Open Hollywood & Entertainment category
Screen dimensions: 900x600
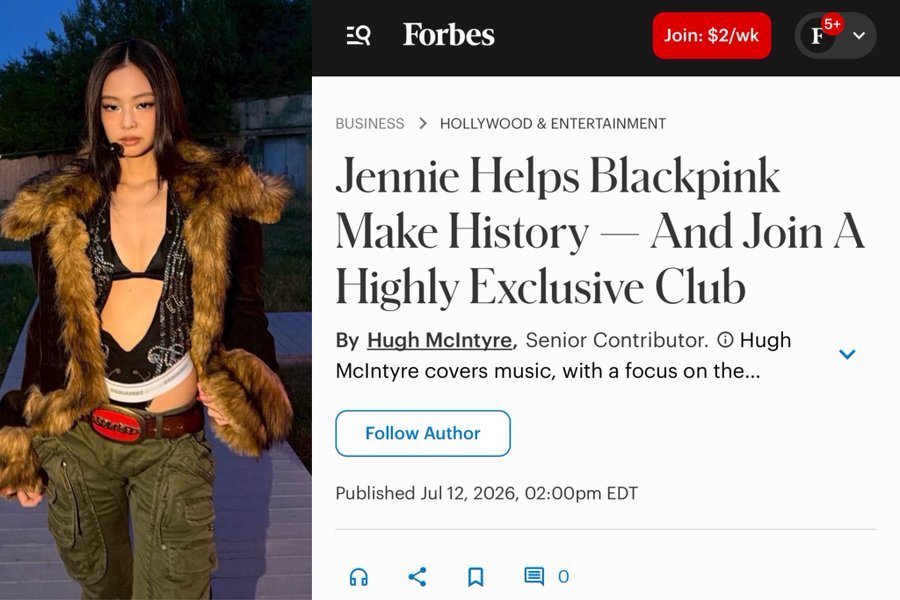tap(553, 123)
